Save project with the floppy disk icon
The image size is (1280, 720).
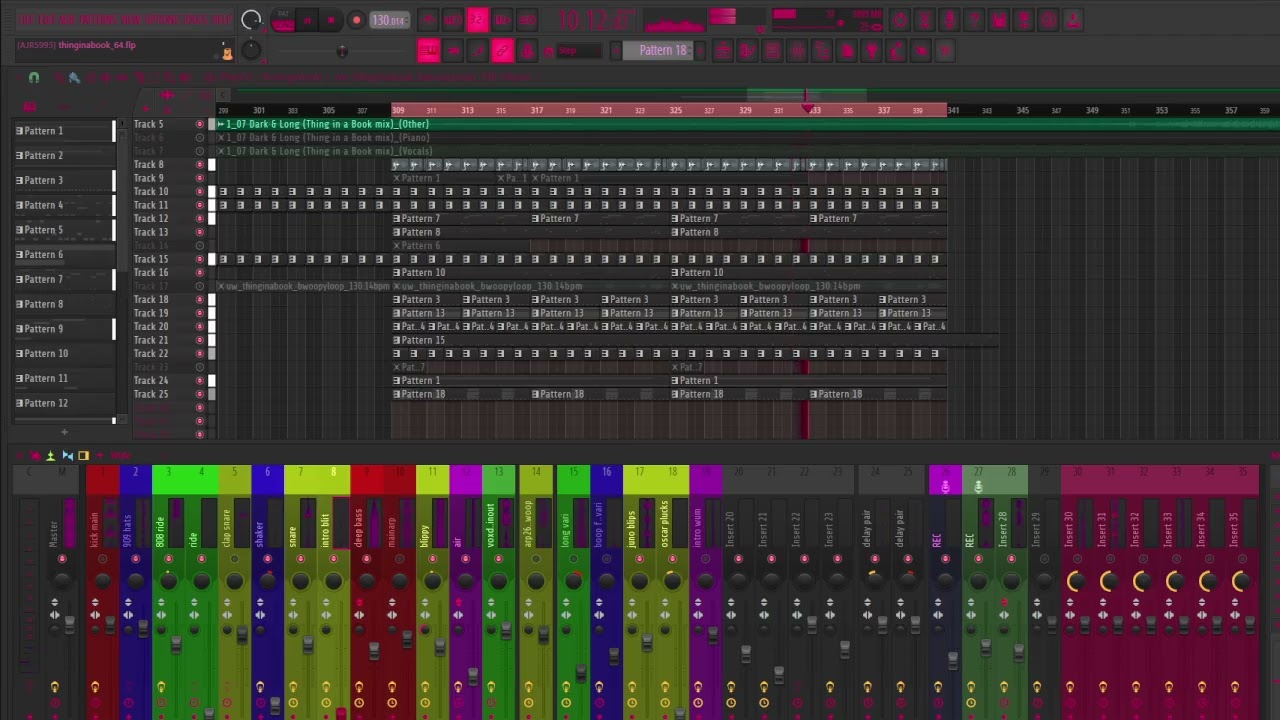tap(998, 20)
